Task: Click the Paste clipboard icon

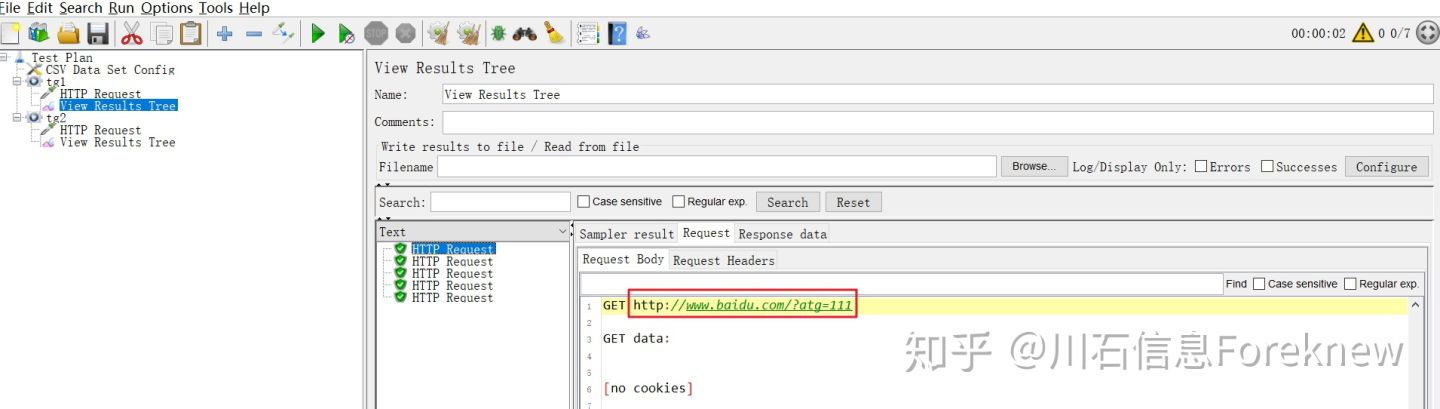Action: point(190,34)
